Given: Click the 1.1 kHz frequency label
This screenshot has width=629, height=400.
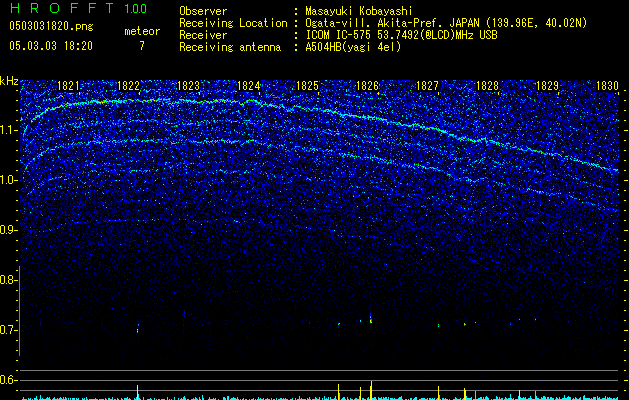Looking at the screenshot, I should click(x=9, y=130).
